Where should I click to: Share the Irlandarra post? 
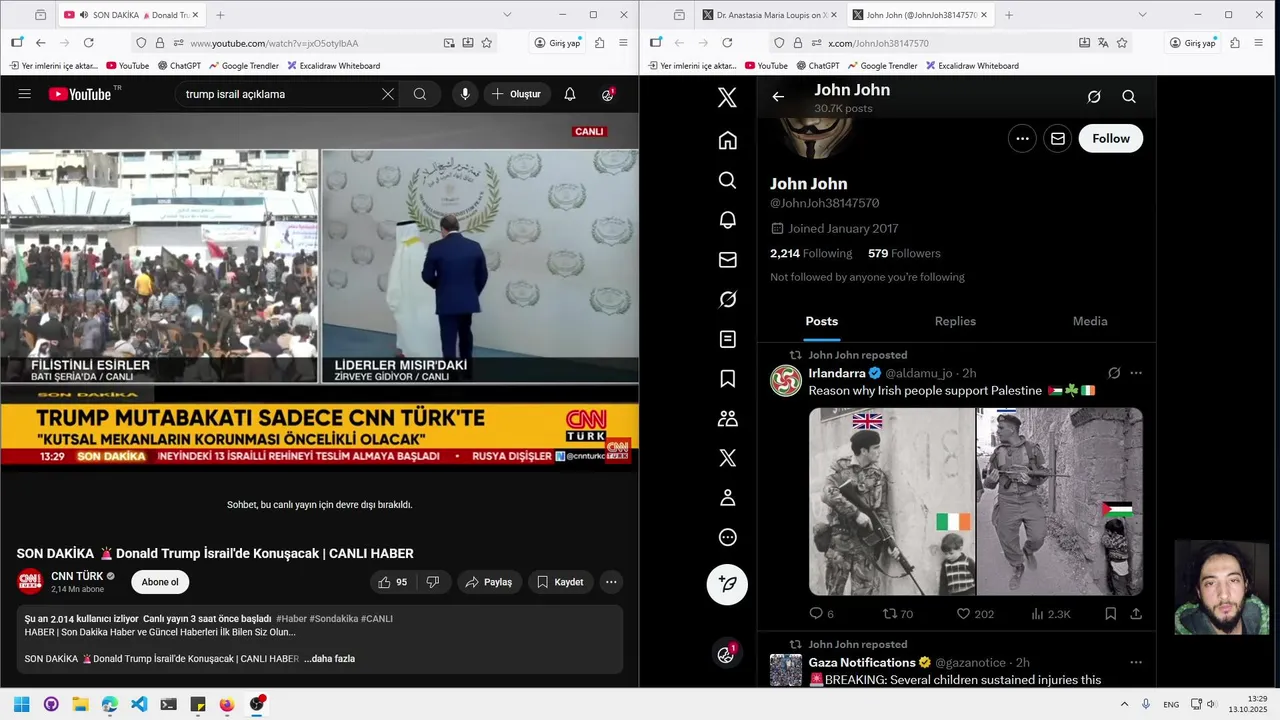(x=1136, y=614)
